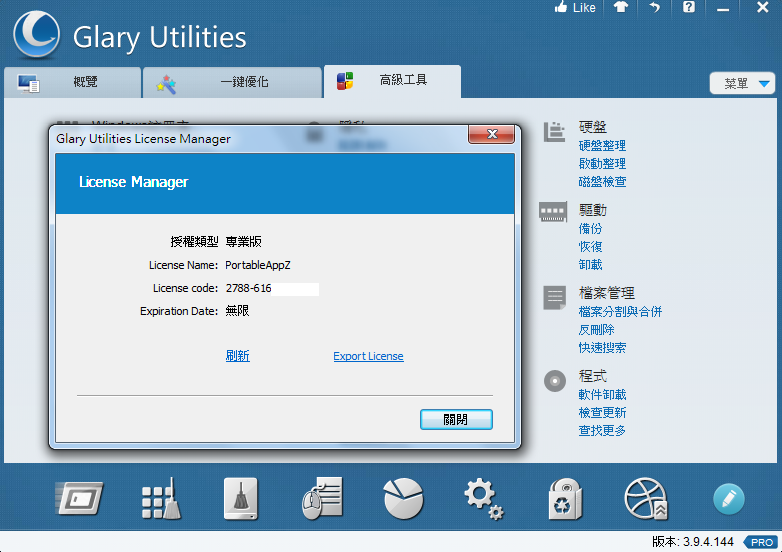
Task: Open process manager gears icon
Action: click(484, 499)
